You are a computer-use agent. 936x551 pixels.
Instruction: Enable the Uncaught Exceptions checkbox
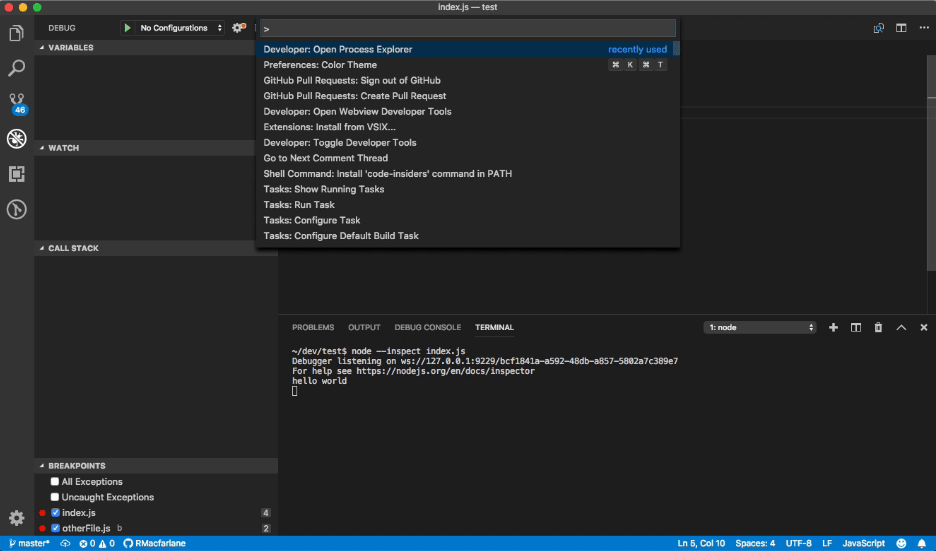click(x=55, y=497)
